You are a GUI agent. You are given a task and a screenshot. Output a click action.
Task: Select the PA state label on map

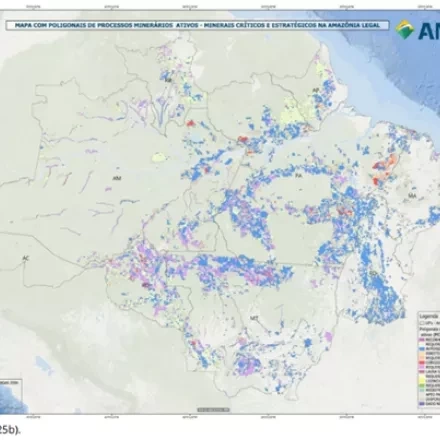298,175
